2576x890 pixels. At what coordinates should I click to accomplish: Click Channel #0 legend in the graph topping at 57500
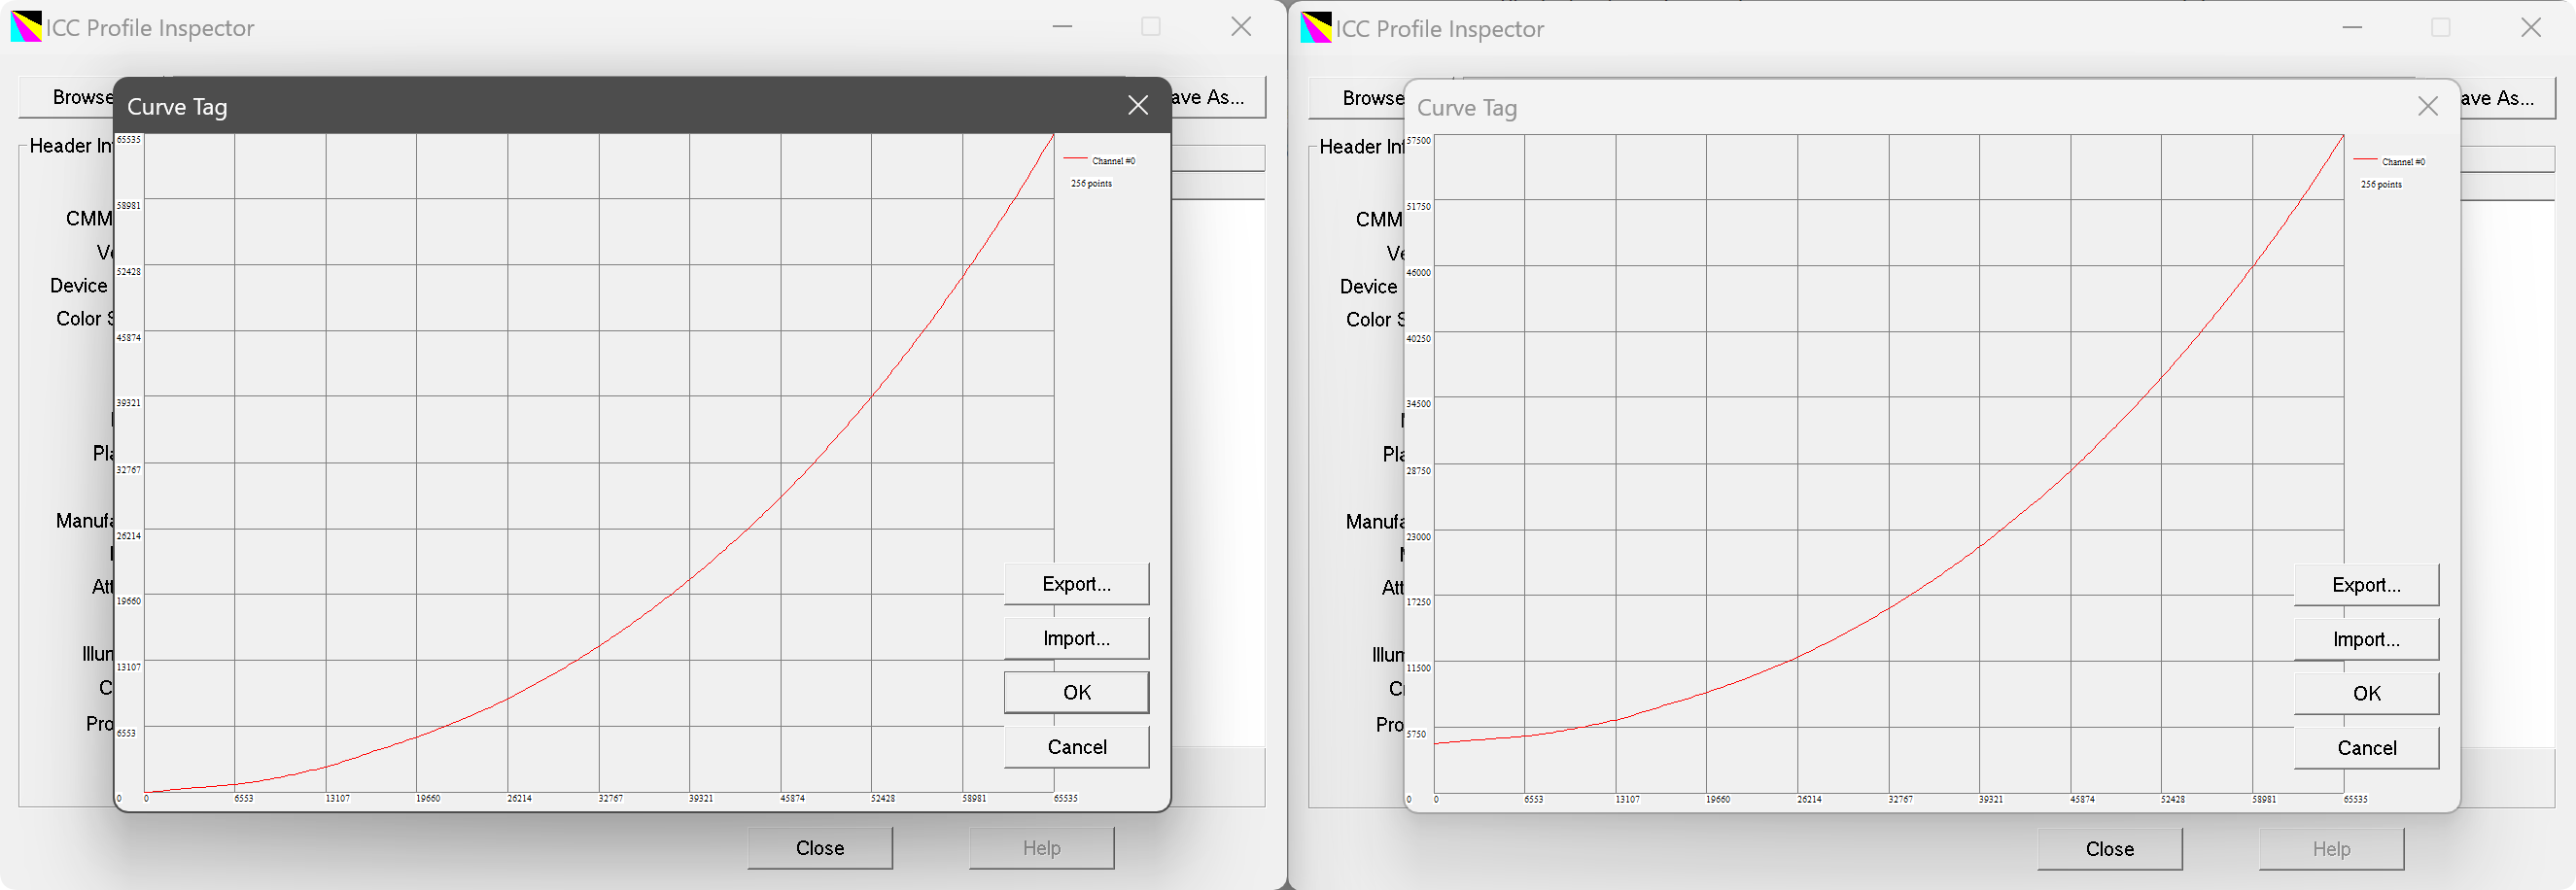(x=2401, y=161)
